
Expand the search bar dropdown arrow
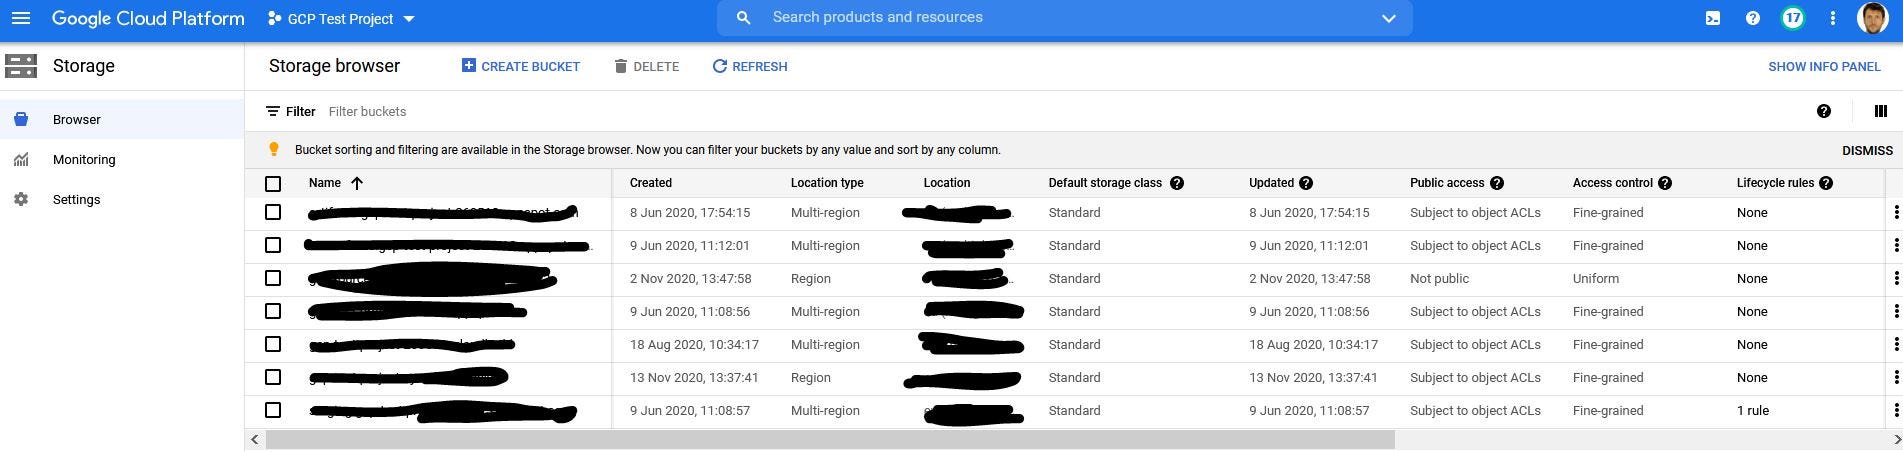1388,18
